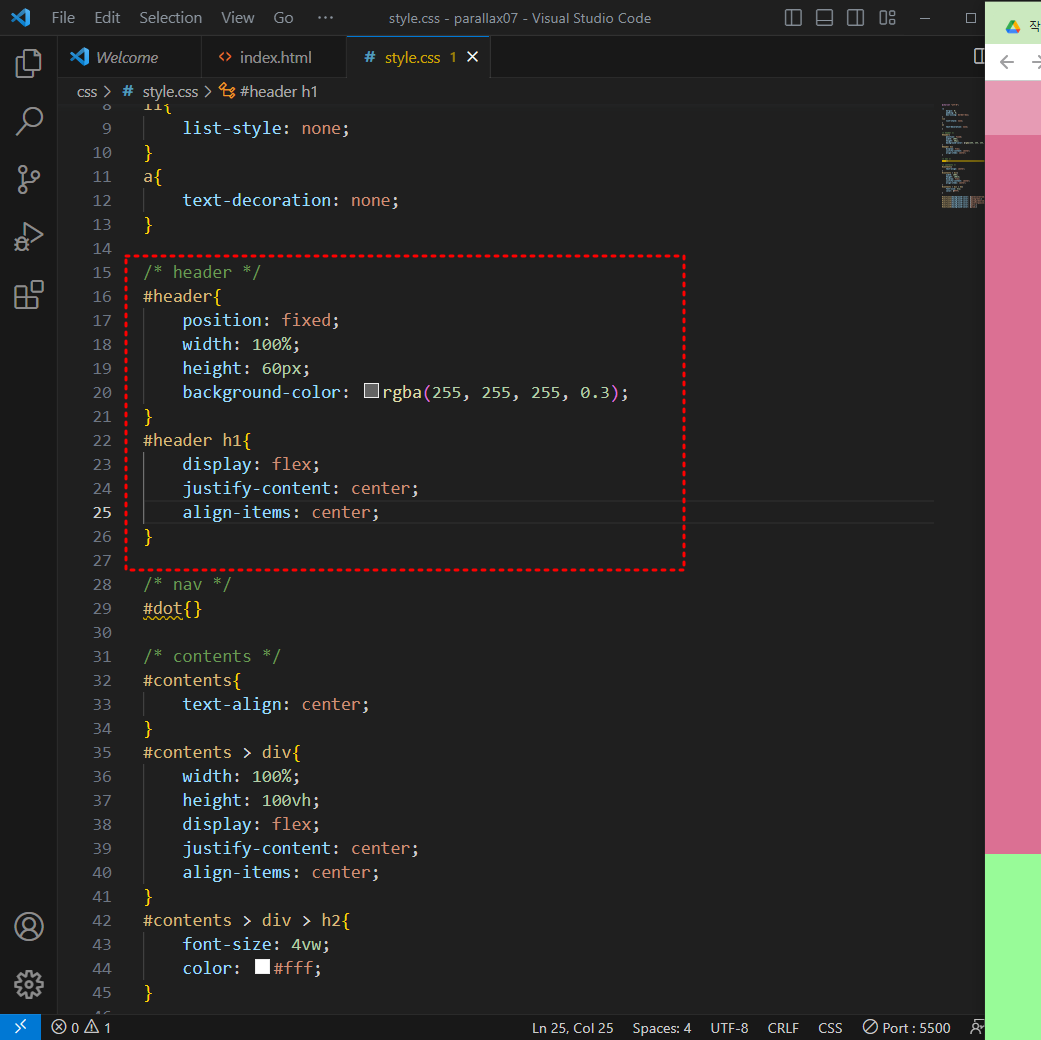Open color picker for rgba swatch on line 20
Viewport: 1041px width, 1040px height.
tap(371, 390)
